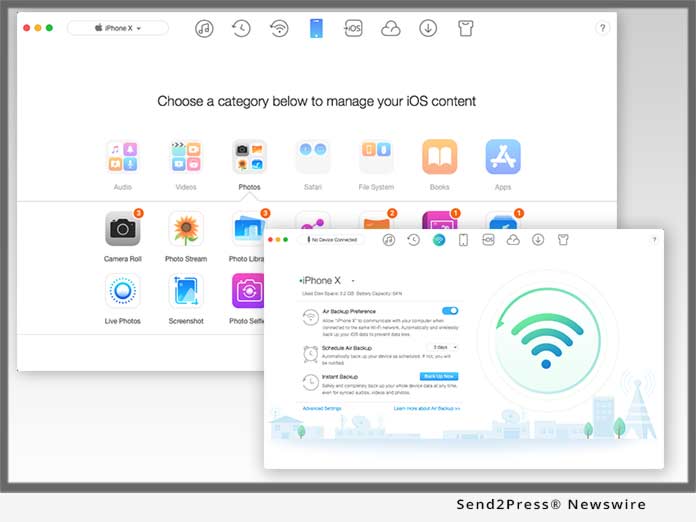Click the Back Up Now button

point(439,376)
